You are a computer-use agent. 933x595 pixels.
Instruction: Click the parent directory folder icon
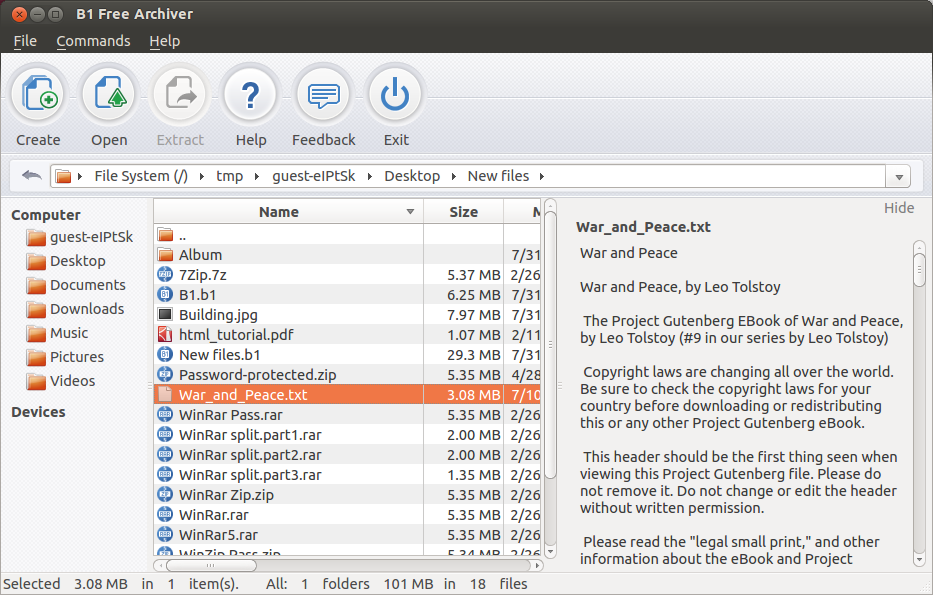pos(165,234)
